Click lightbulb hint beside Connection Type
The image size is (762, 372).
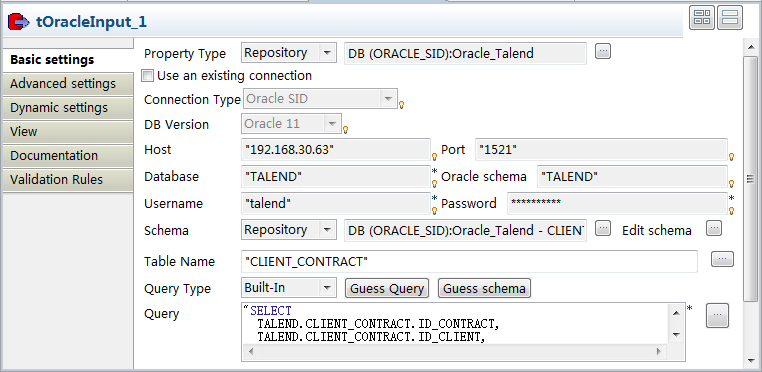click(401, 105)
